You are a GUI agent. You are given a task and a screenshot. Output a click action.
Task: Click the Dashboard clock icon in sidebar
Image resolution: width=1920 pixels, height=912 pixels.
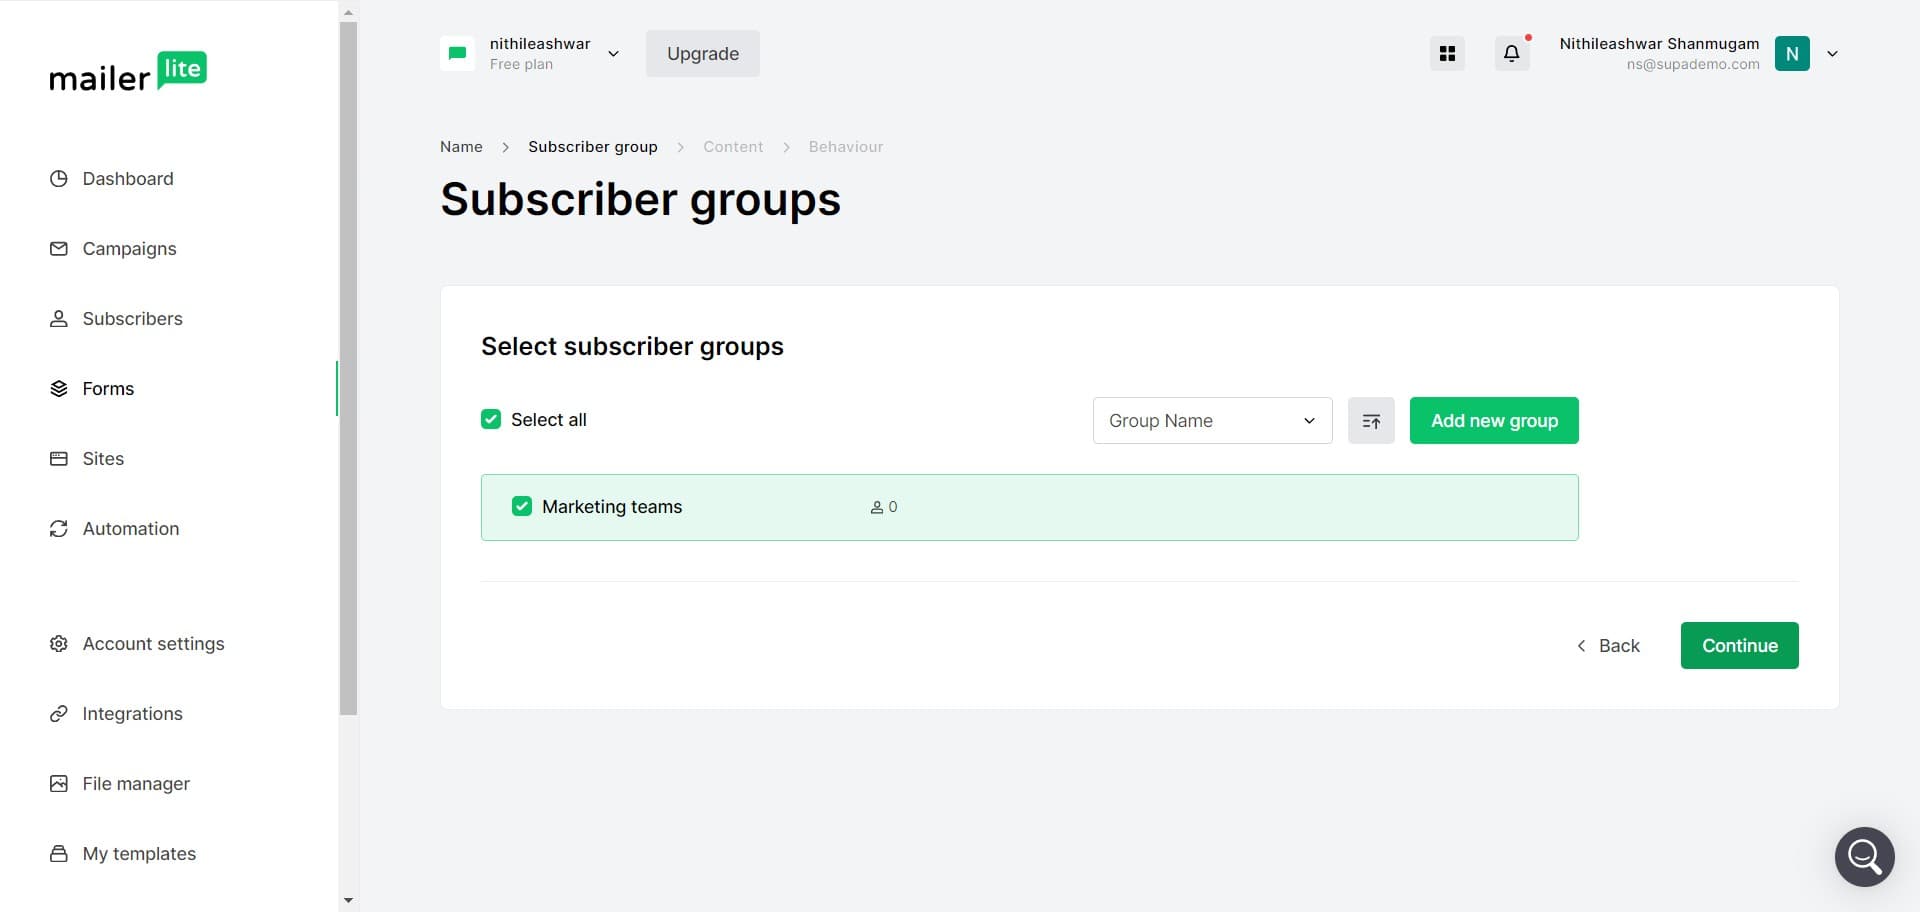59,179
